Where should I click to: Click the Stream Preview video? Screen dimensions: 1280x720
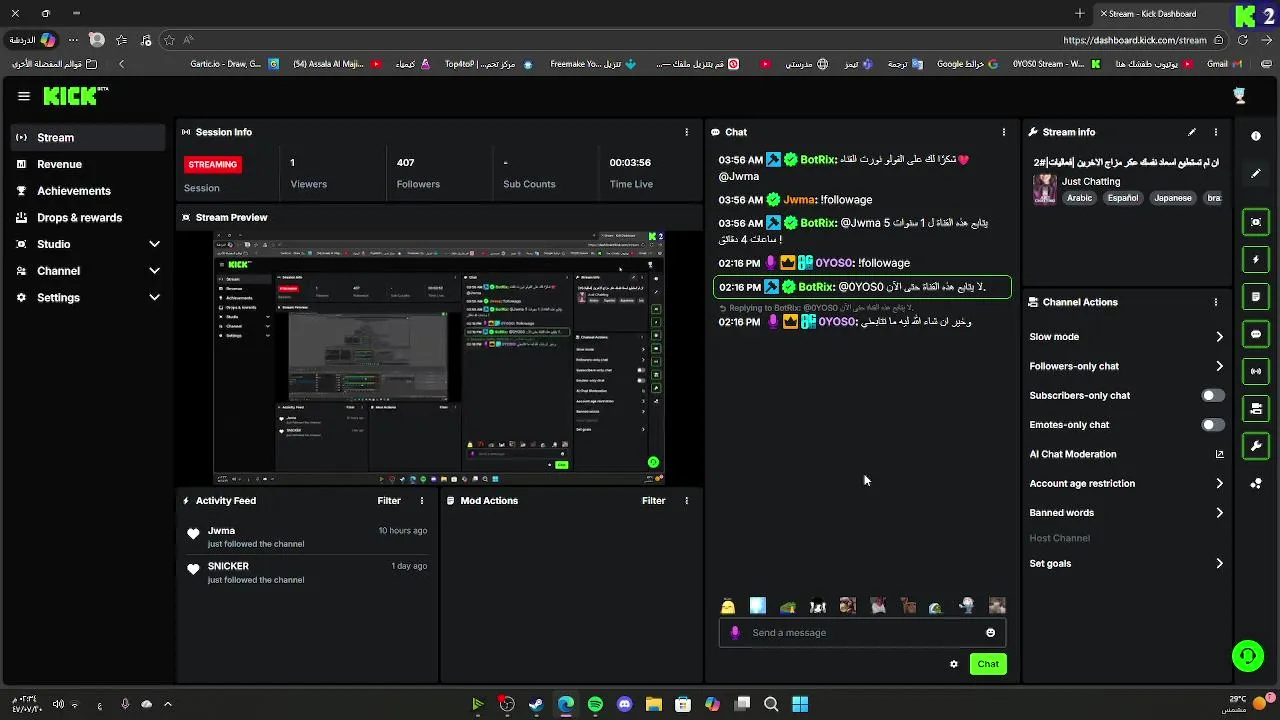coord(439,358)
